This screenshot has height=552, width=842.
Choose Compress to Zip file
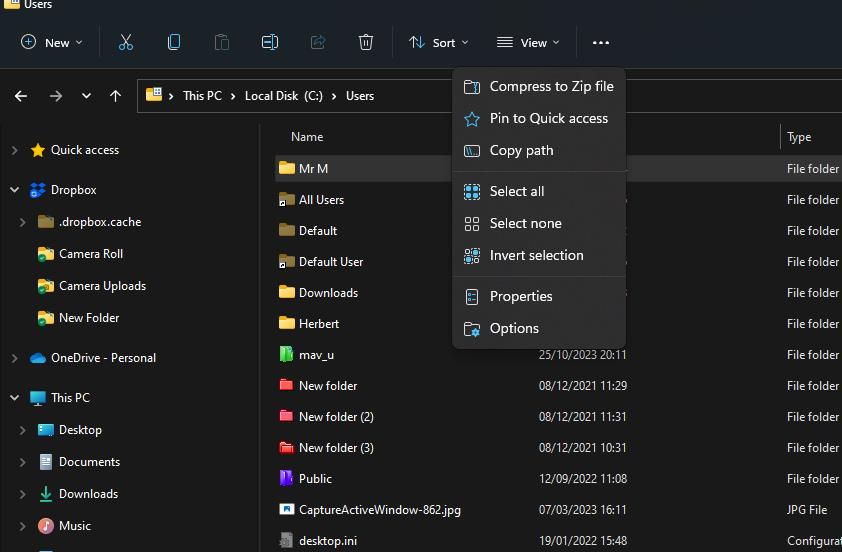(x=551, y=86)
